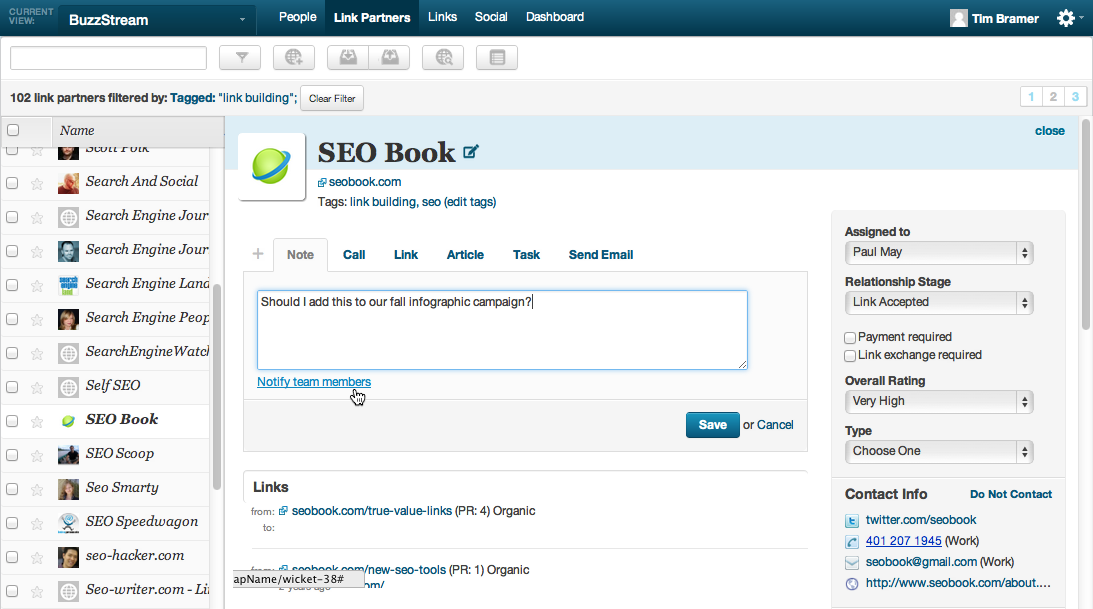The height and width of the screenshot is (609, 1093).
Task: Star the Search And Social row
Action: point(37,183)
